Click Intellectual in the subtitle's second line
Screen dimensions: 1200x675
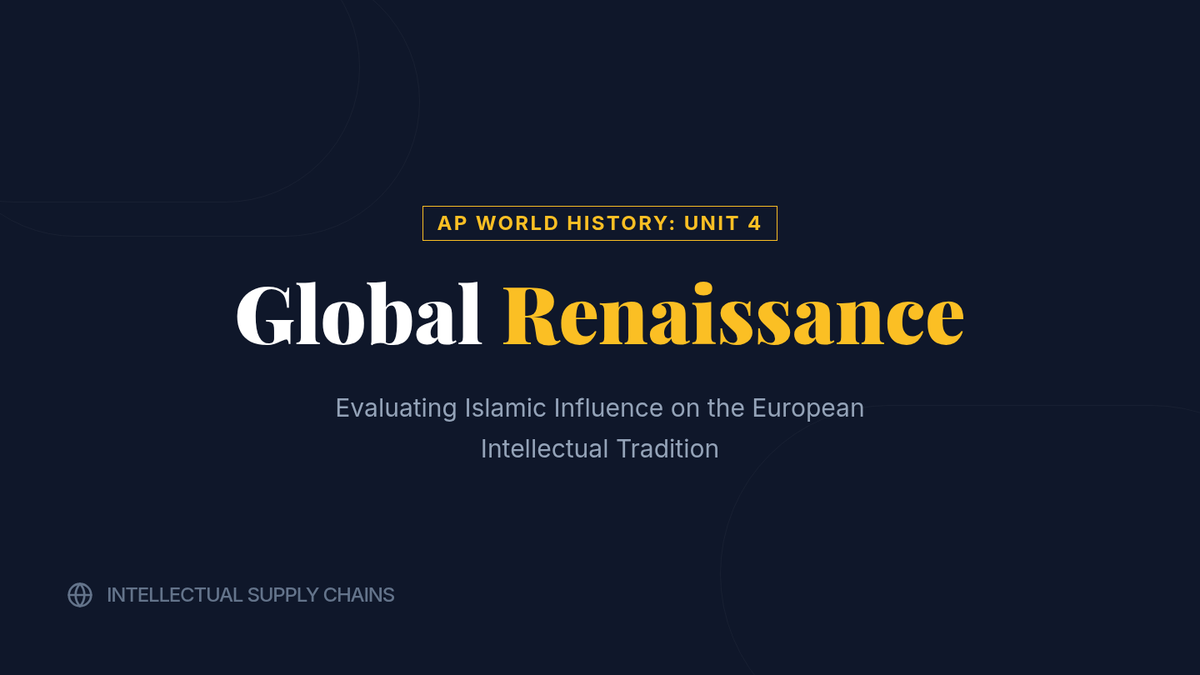(544, 449)
